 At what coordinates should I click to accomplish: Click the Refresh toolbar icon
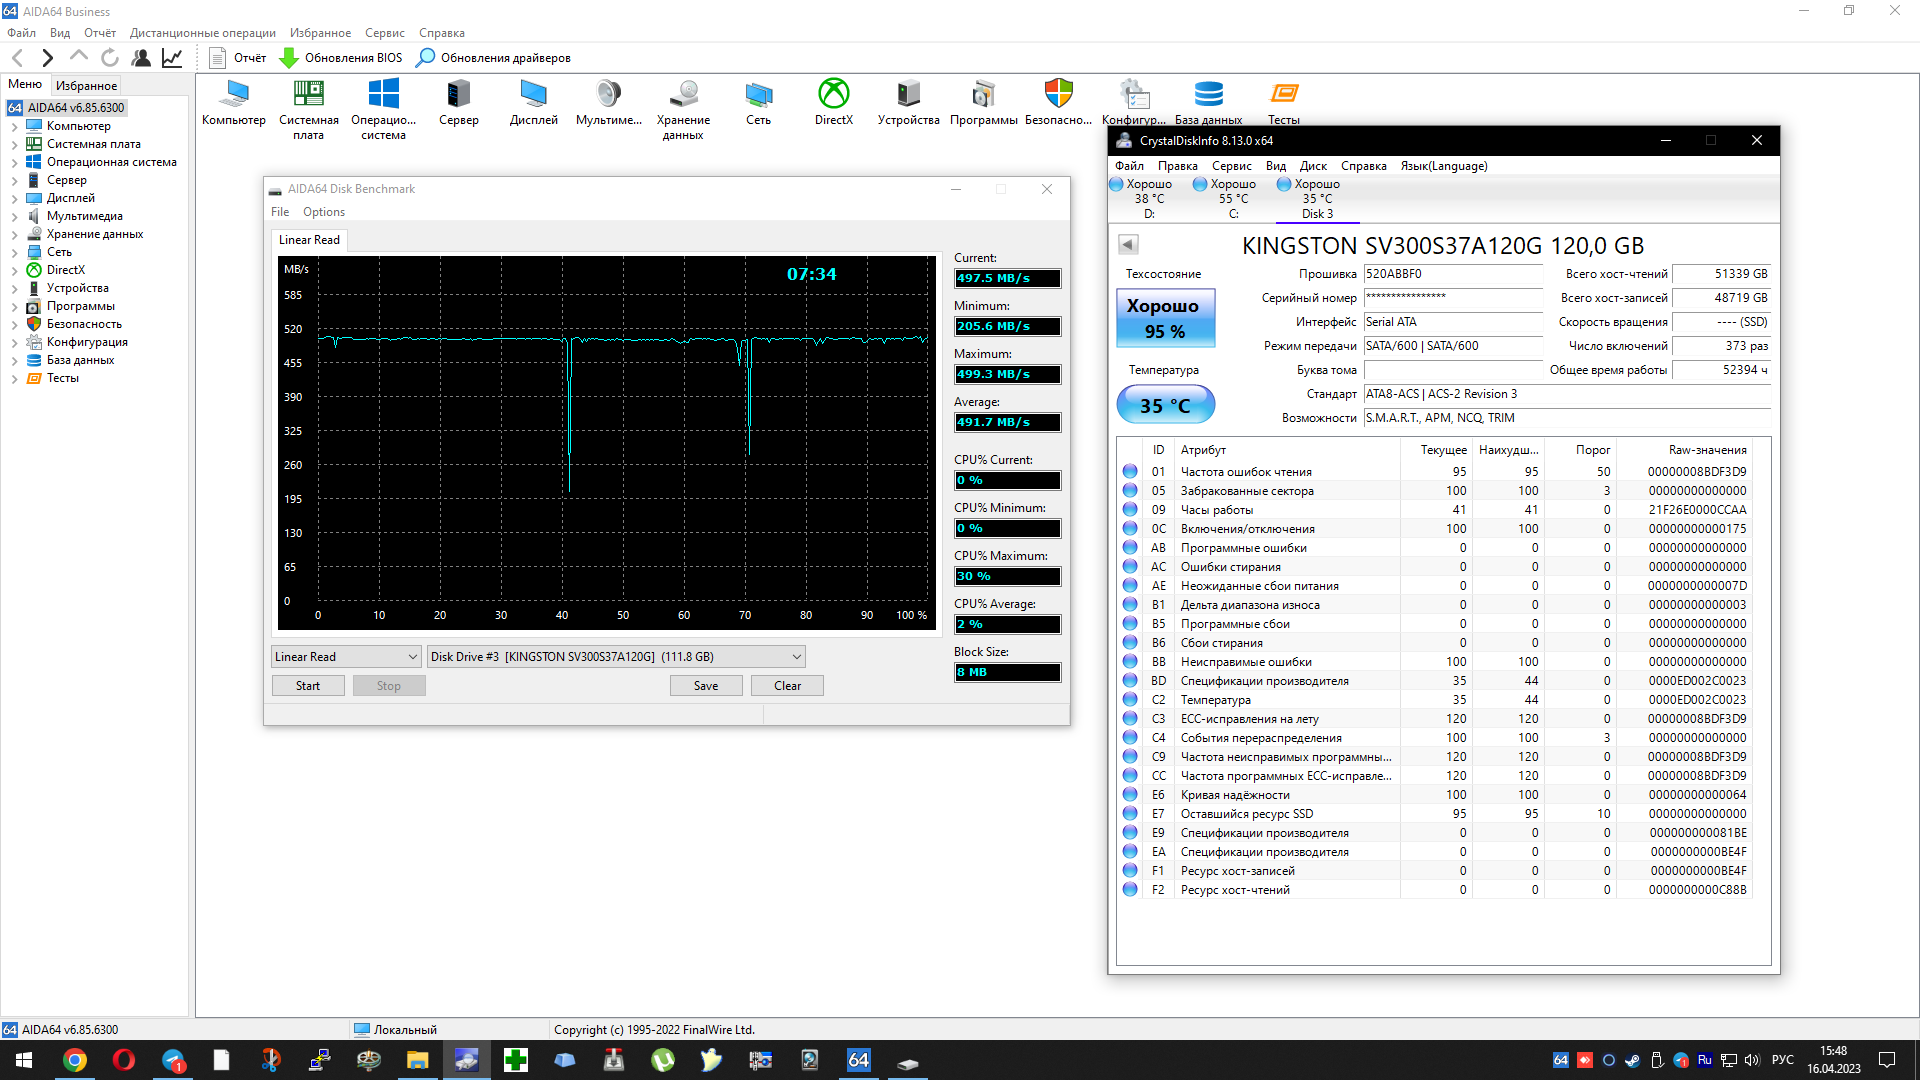click(110, 58)
